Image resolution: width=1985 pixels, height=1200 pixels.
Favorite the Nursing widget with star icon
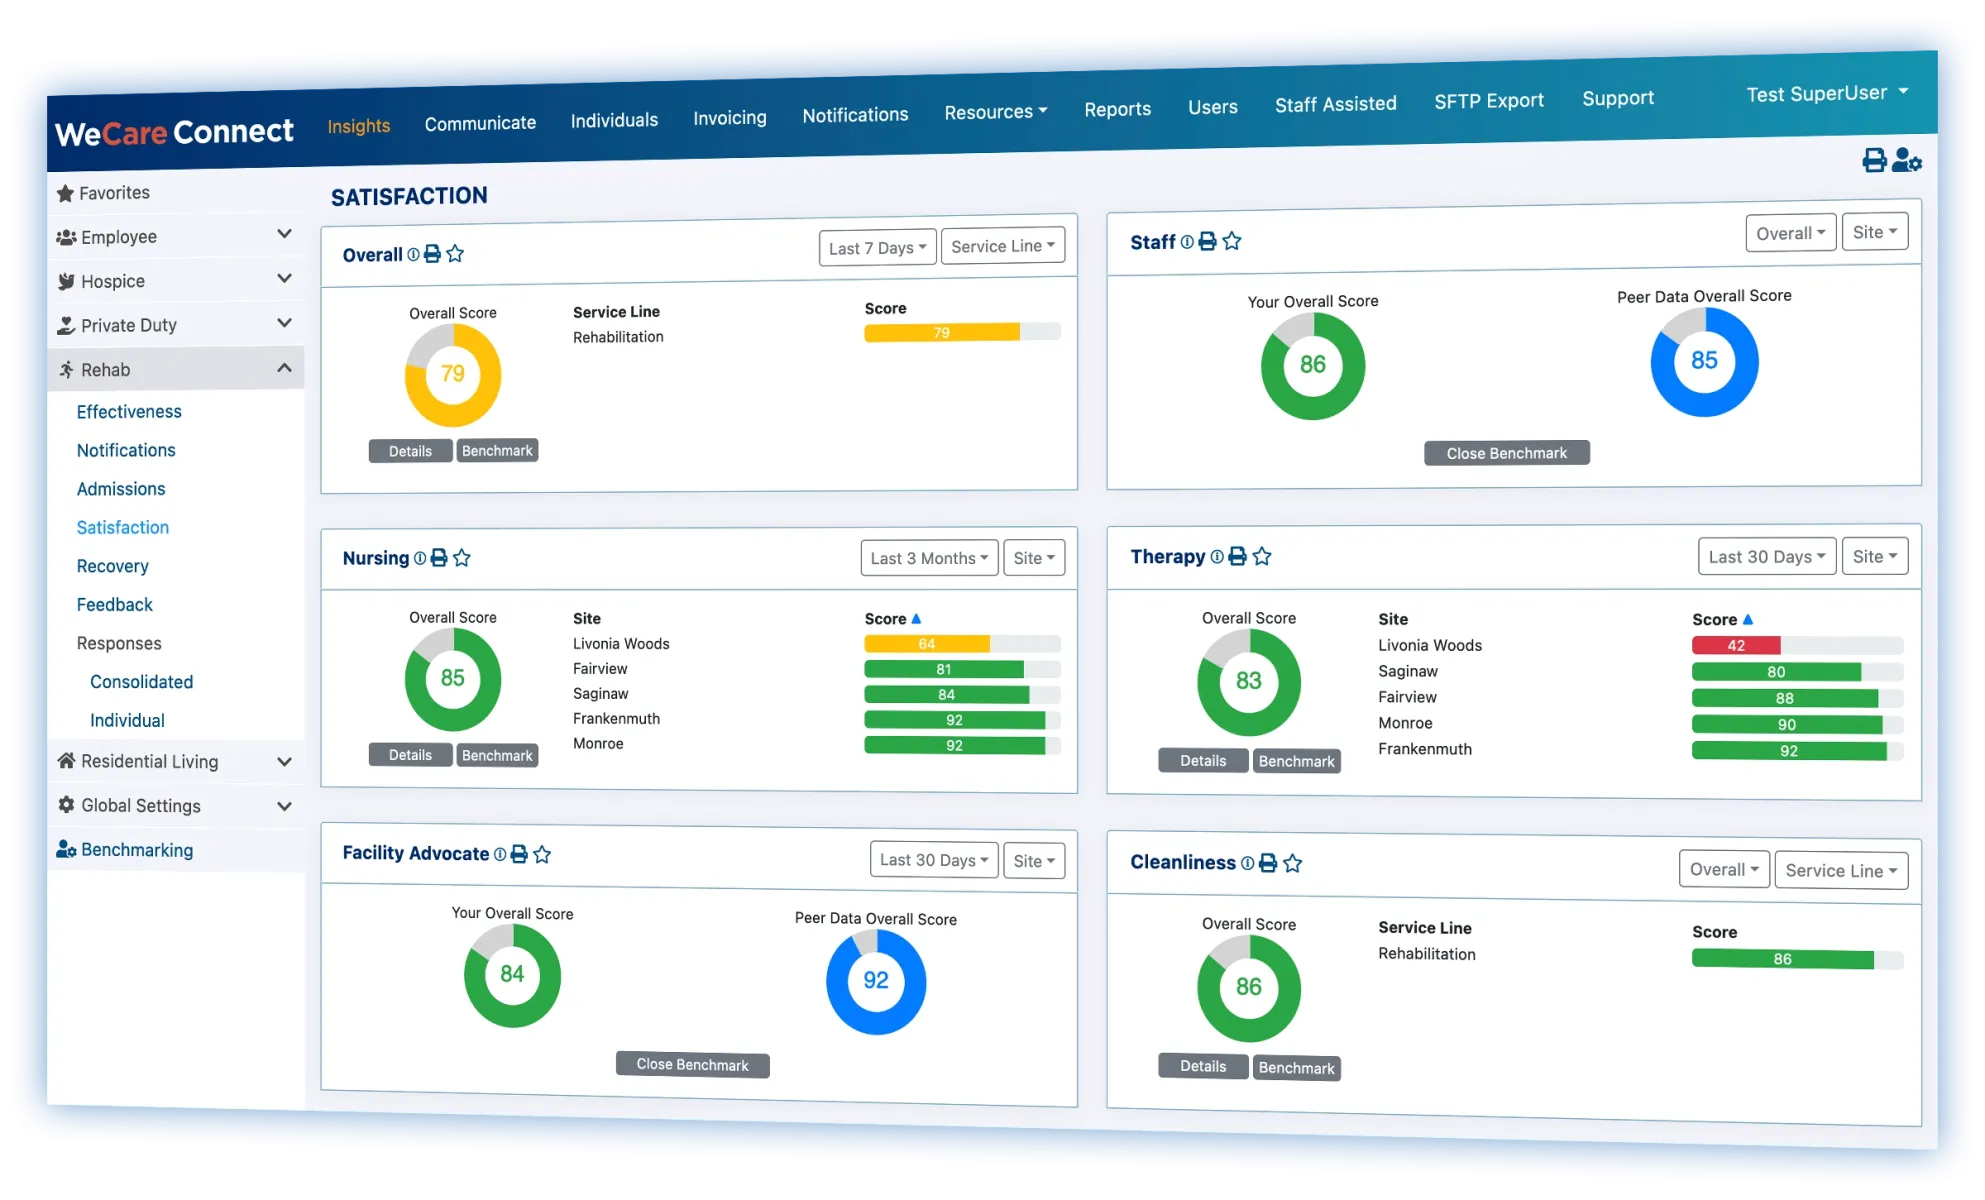click(x=461, y=558)
